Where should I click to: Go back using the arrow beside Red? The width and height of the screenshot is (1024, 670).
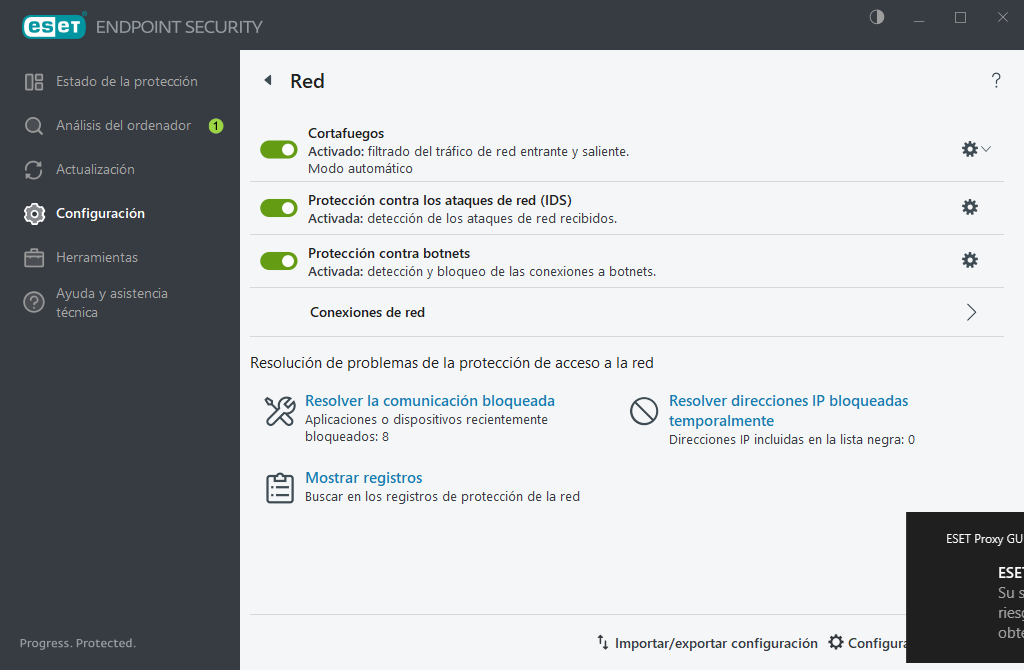click(268, 80)
